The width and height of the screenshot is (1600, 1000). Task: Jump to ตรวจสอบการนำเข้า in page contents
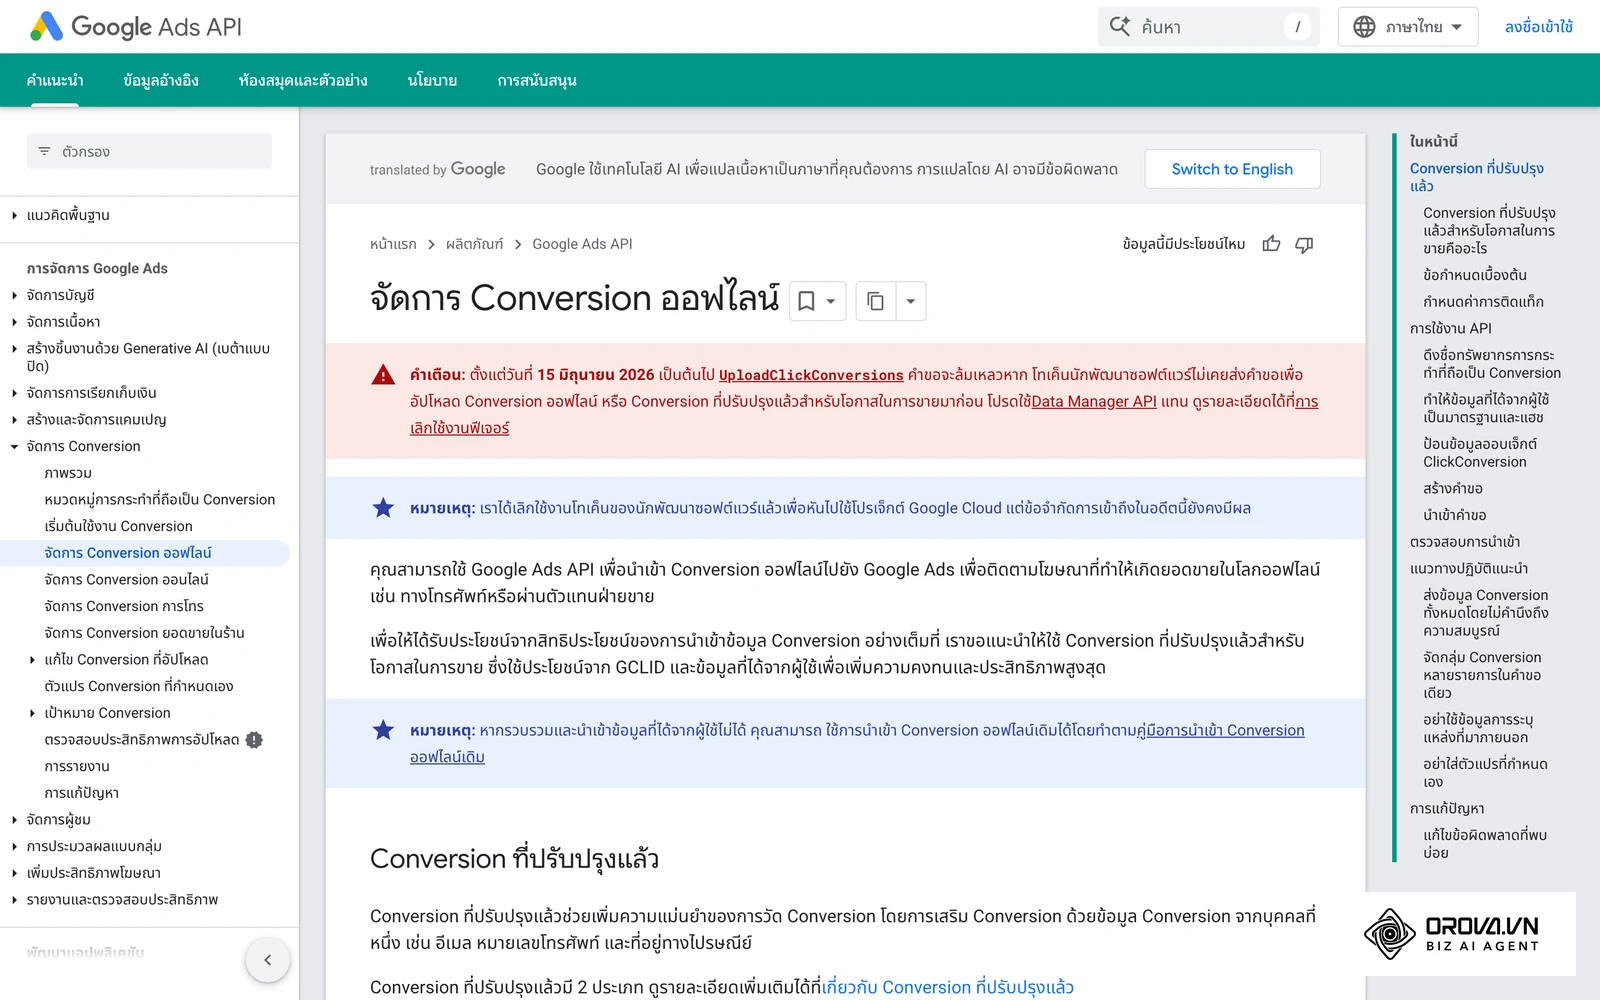pyautogui.click(x=1465, y=542)
